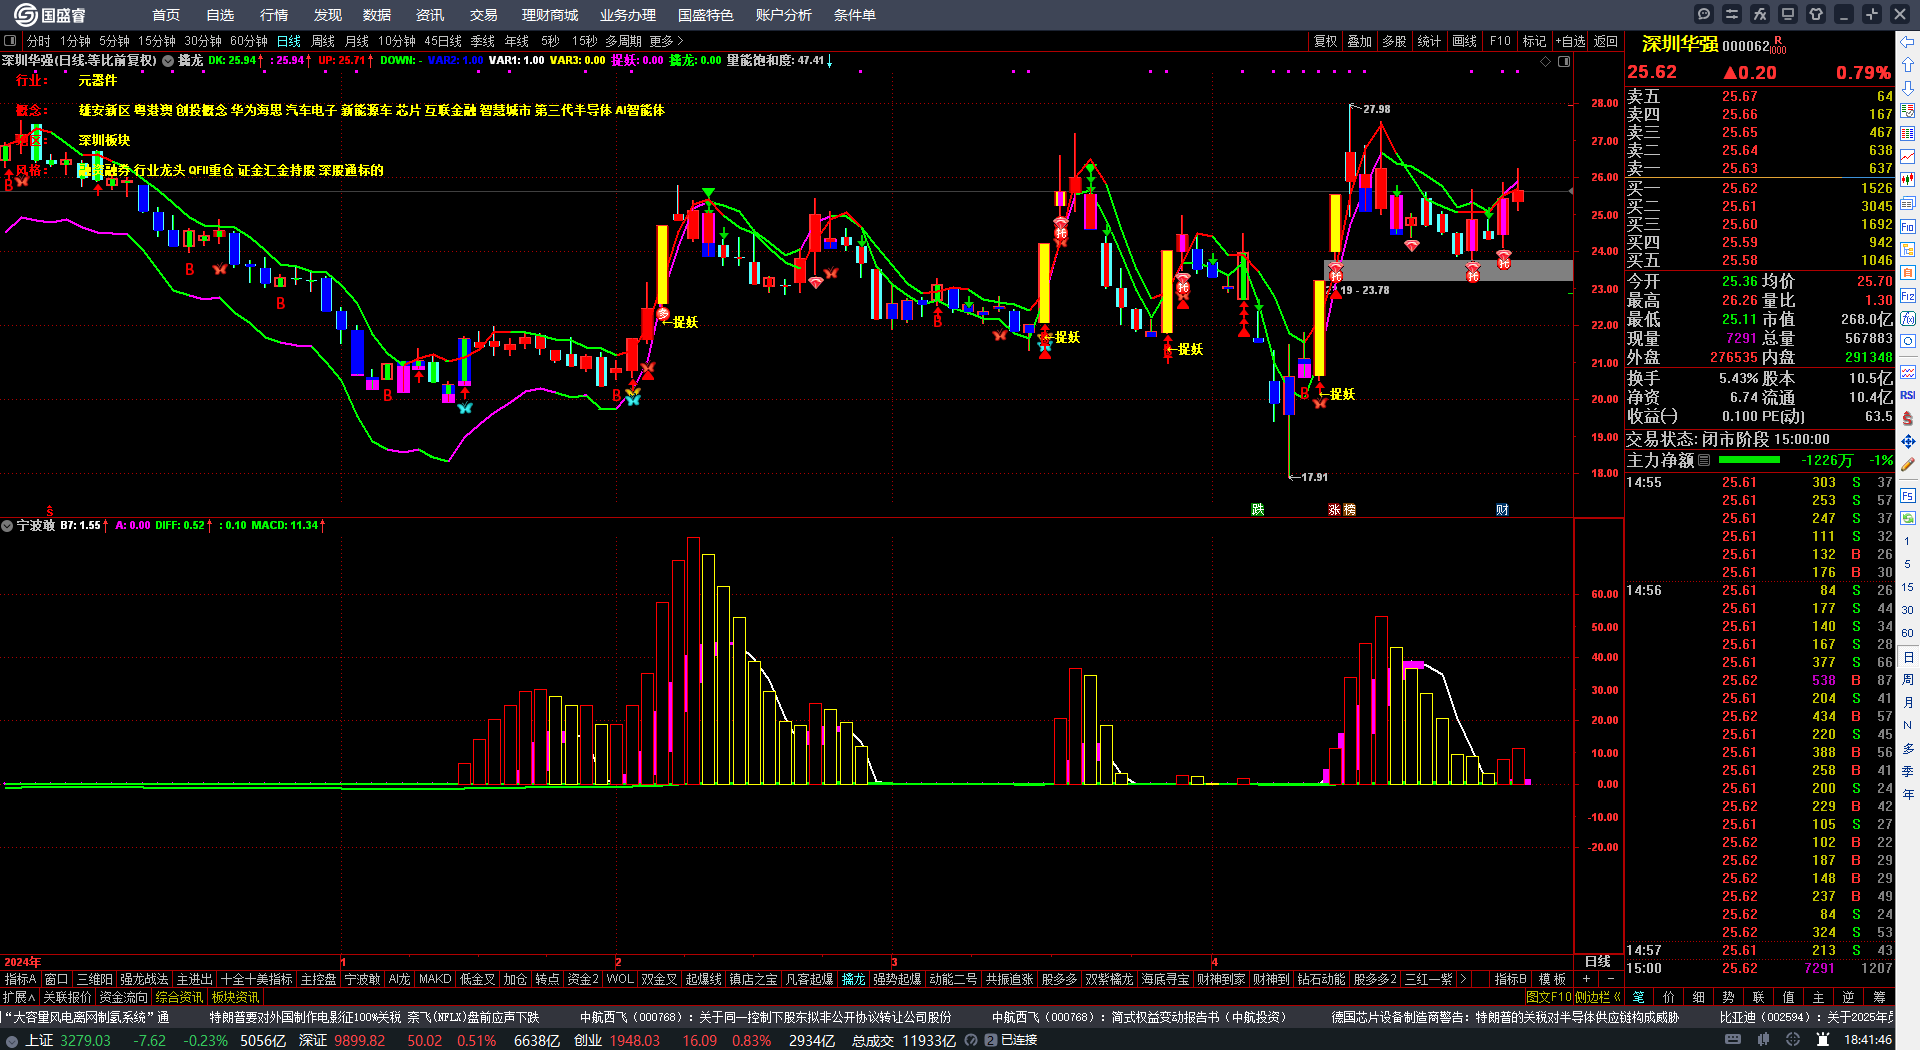This screenshot has height=1050, width=1920.
Task: Expand the 扩展 menu at bottom left
Action: click(x=19, y=997)
